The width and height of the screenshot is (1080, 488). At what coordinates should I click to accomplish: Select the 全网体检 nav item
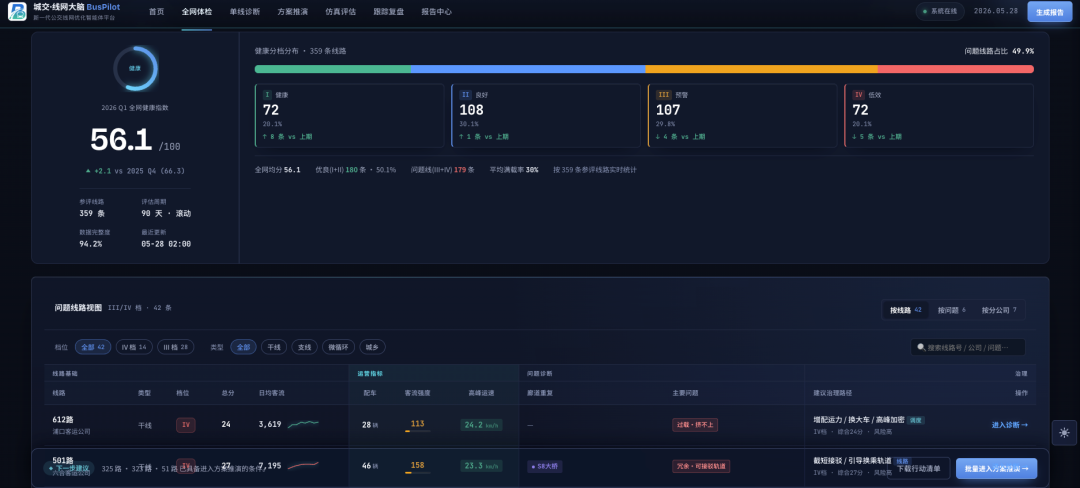point(197,12)
